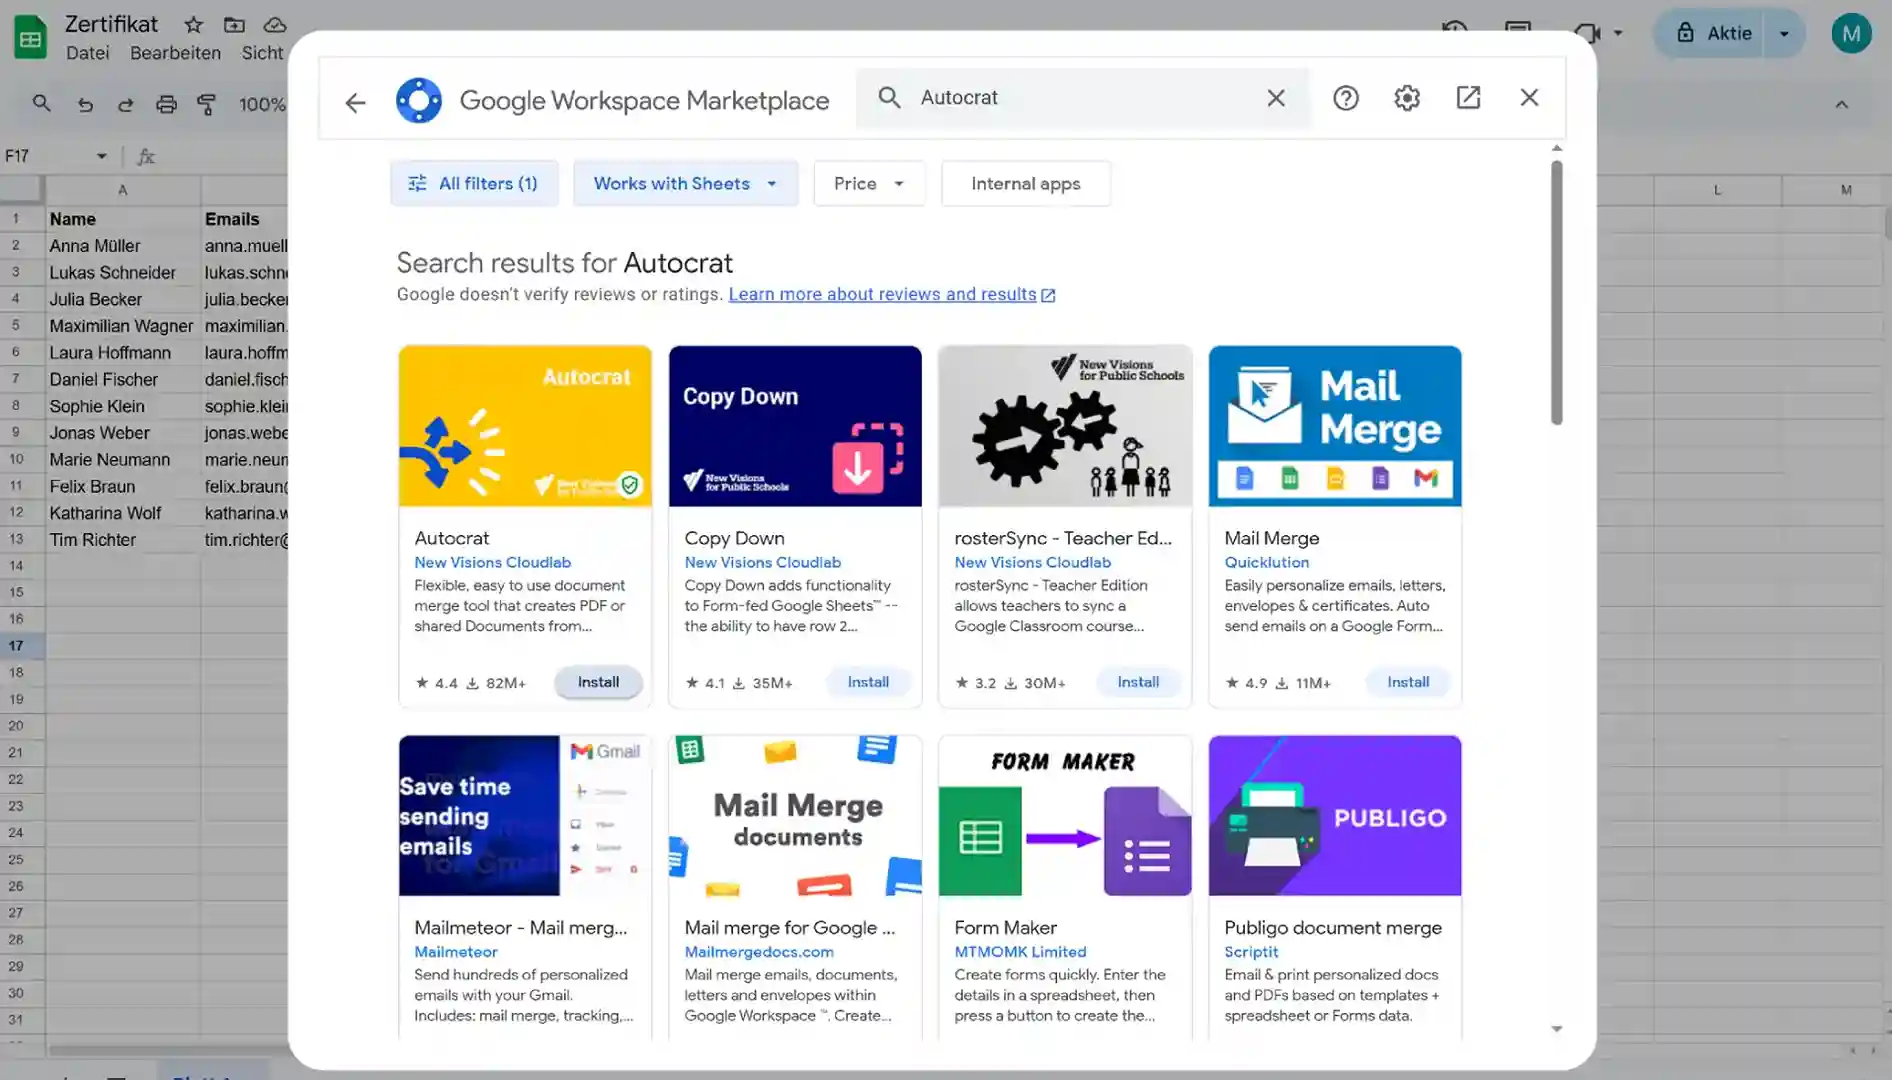Open the Mailmergedocs.com developer link
1892x1080 pixels.
[759, 952]
